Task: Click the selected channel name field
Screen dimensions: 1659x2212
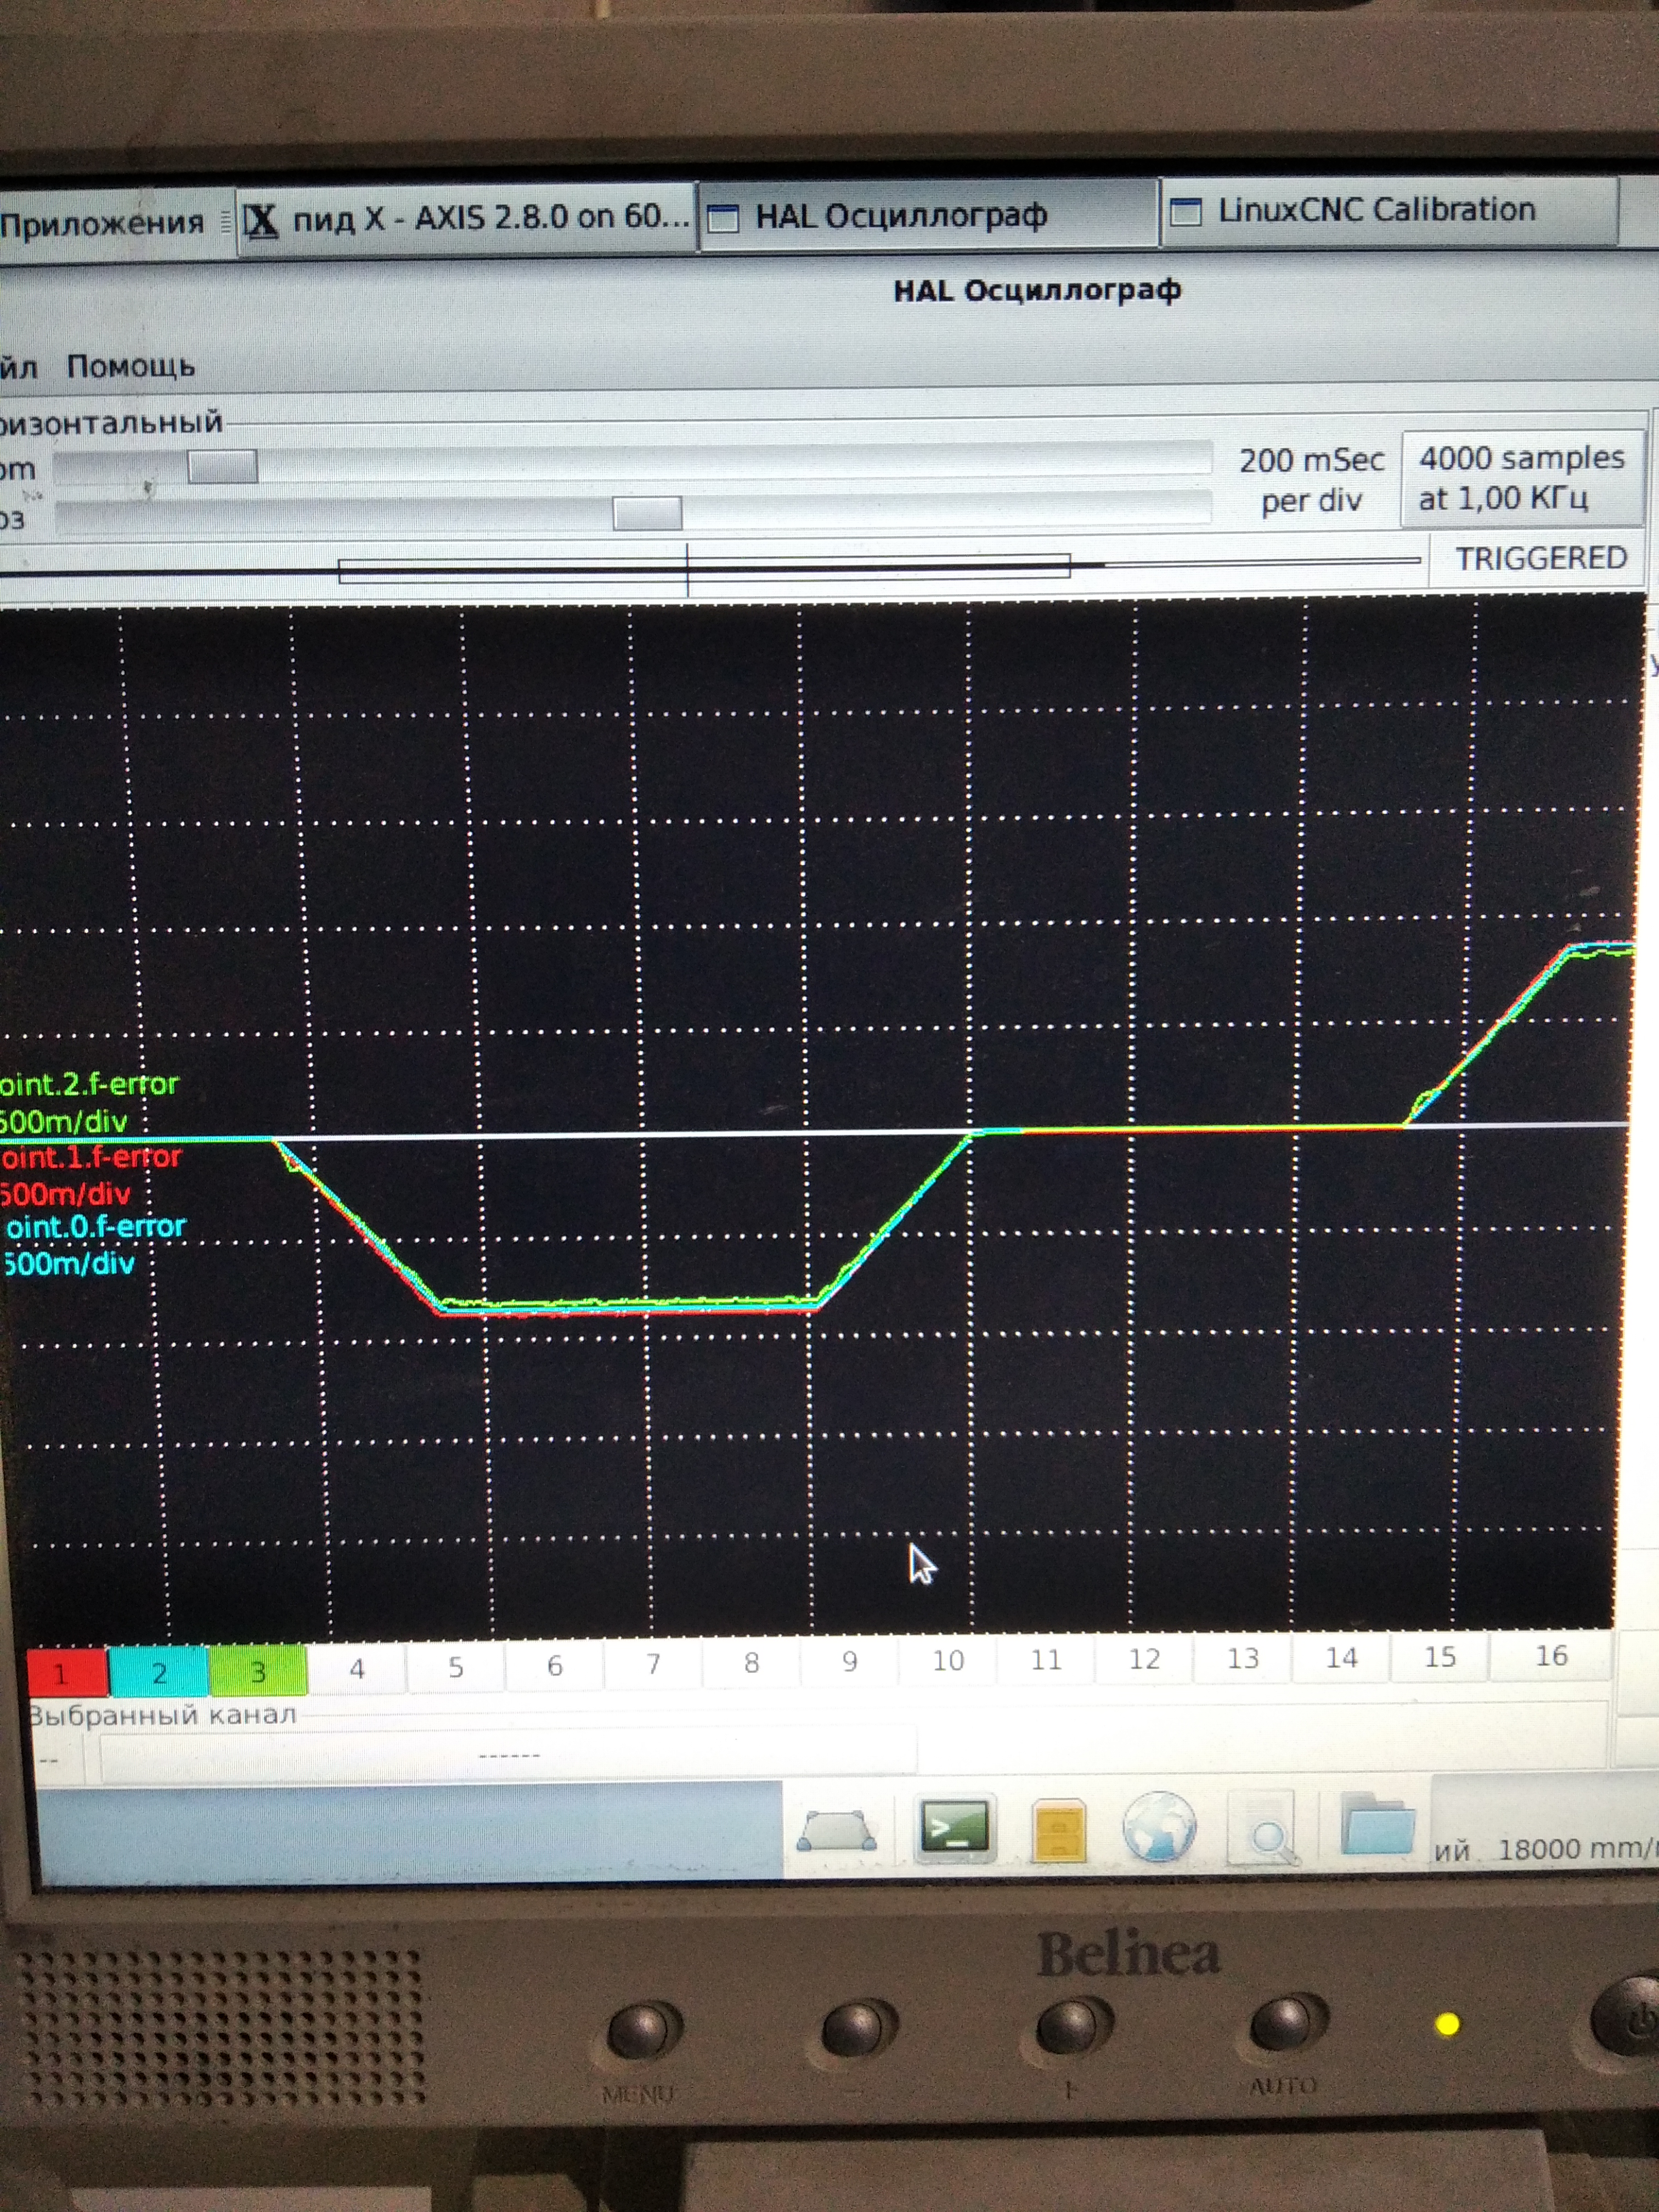Action: (x=508, y=1755)
